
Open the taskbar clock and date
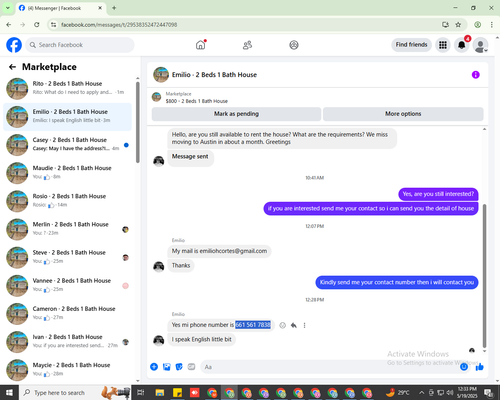(467, 393)
